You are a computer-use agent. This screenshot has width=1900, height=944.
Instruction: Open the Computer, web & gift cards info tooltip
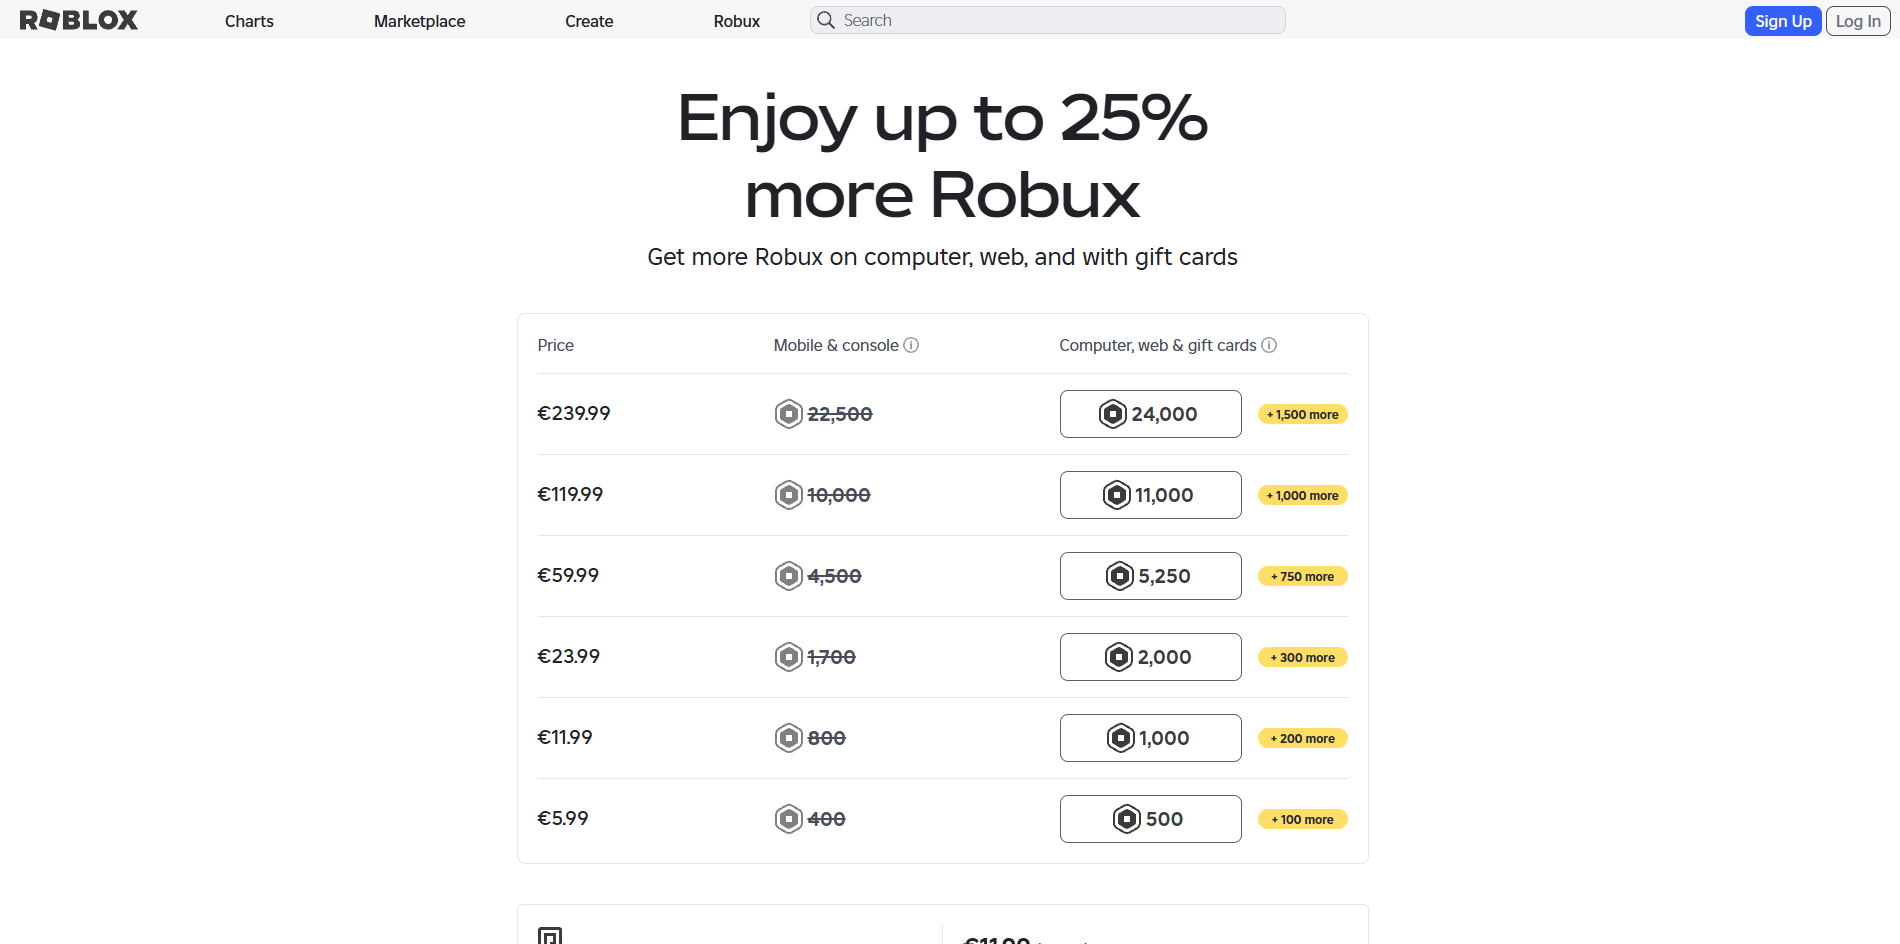1269,344
